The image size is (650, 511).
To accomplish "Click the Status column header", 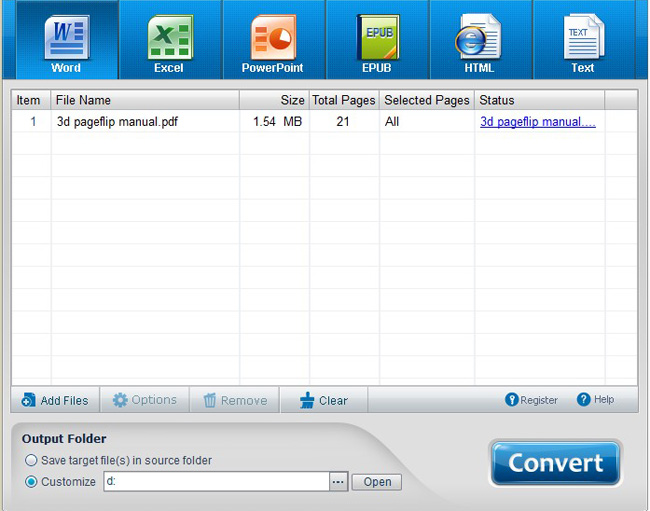I will point(539,100).
